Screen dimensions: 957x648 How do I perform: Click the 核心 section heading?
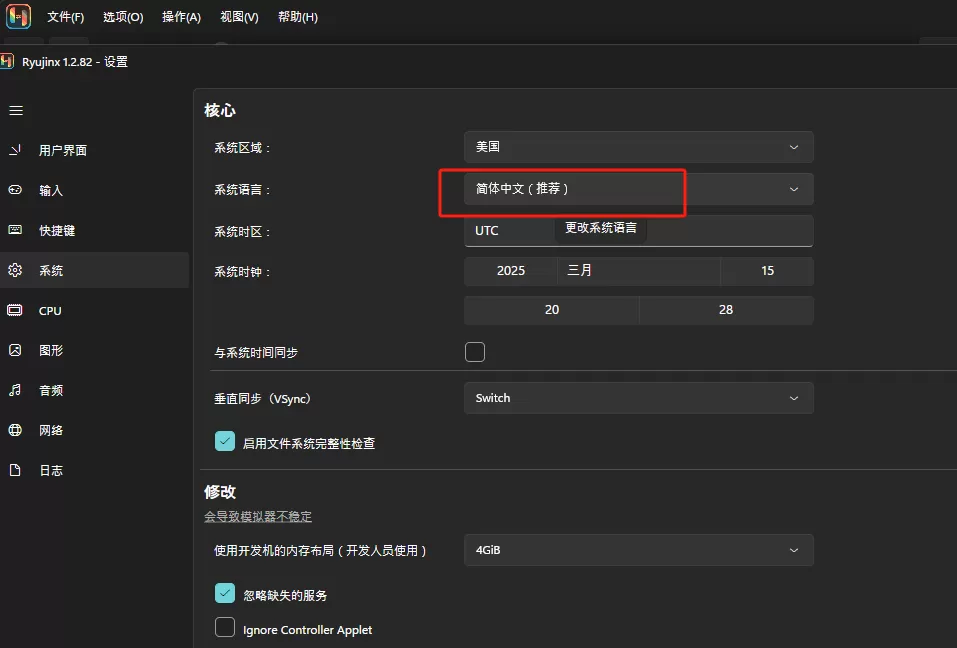click(x=220, y=110)
